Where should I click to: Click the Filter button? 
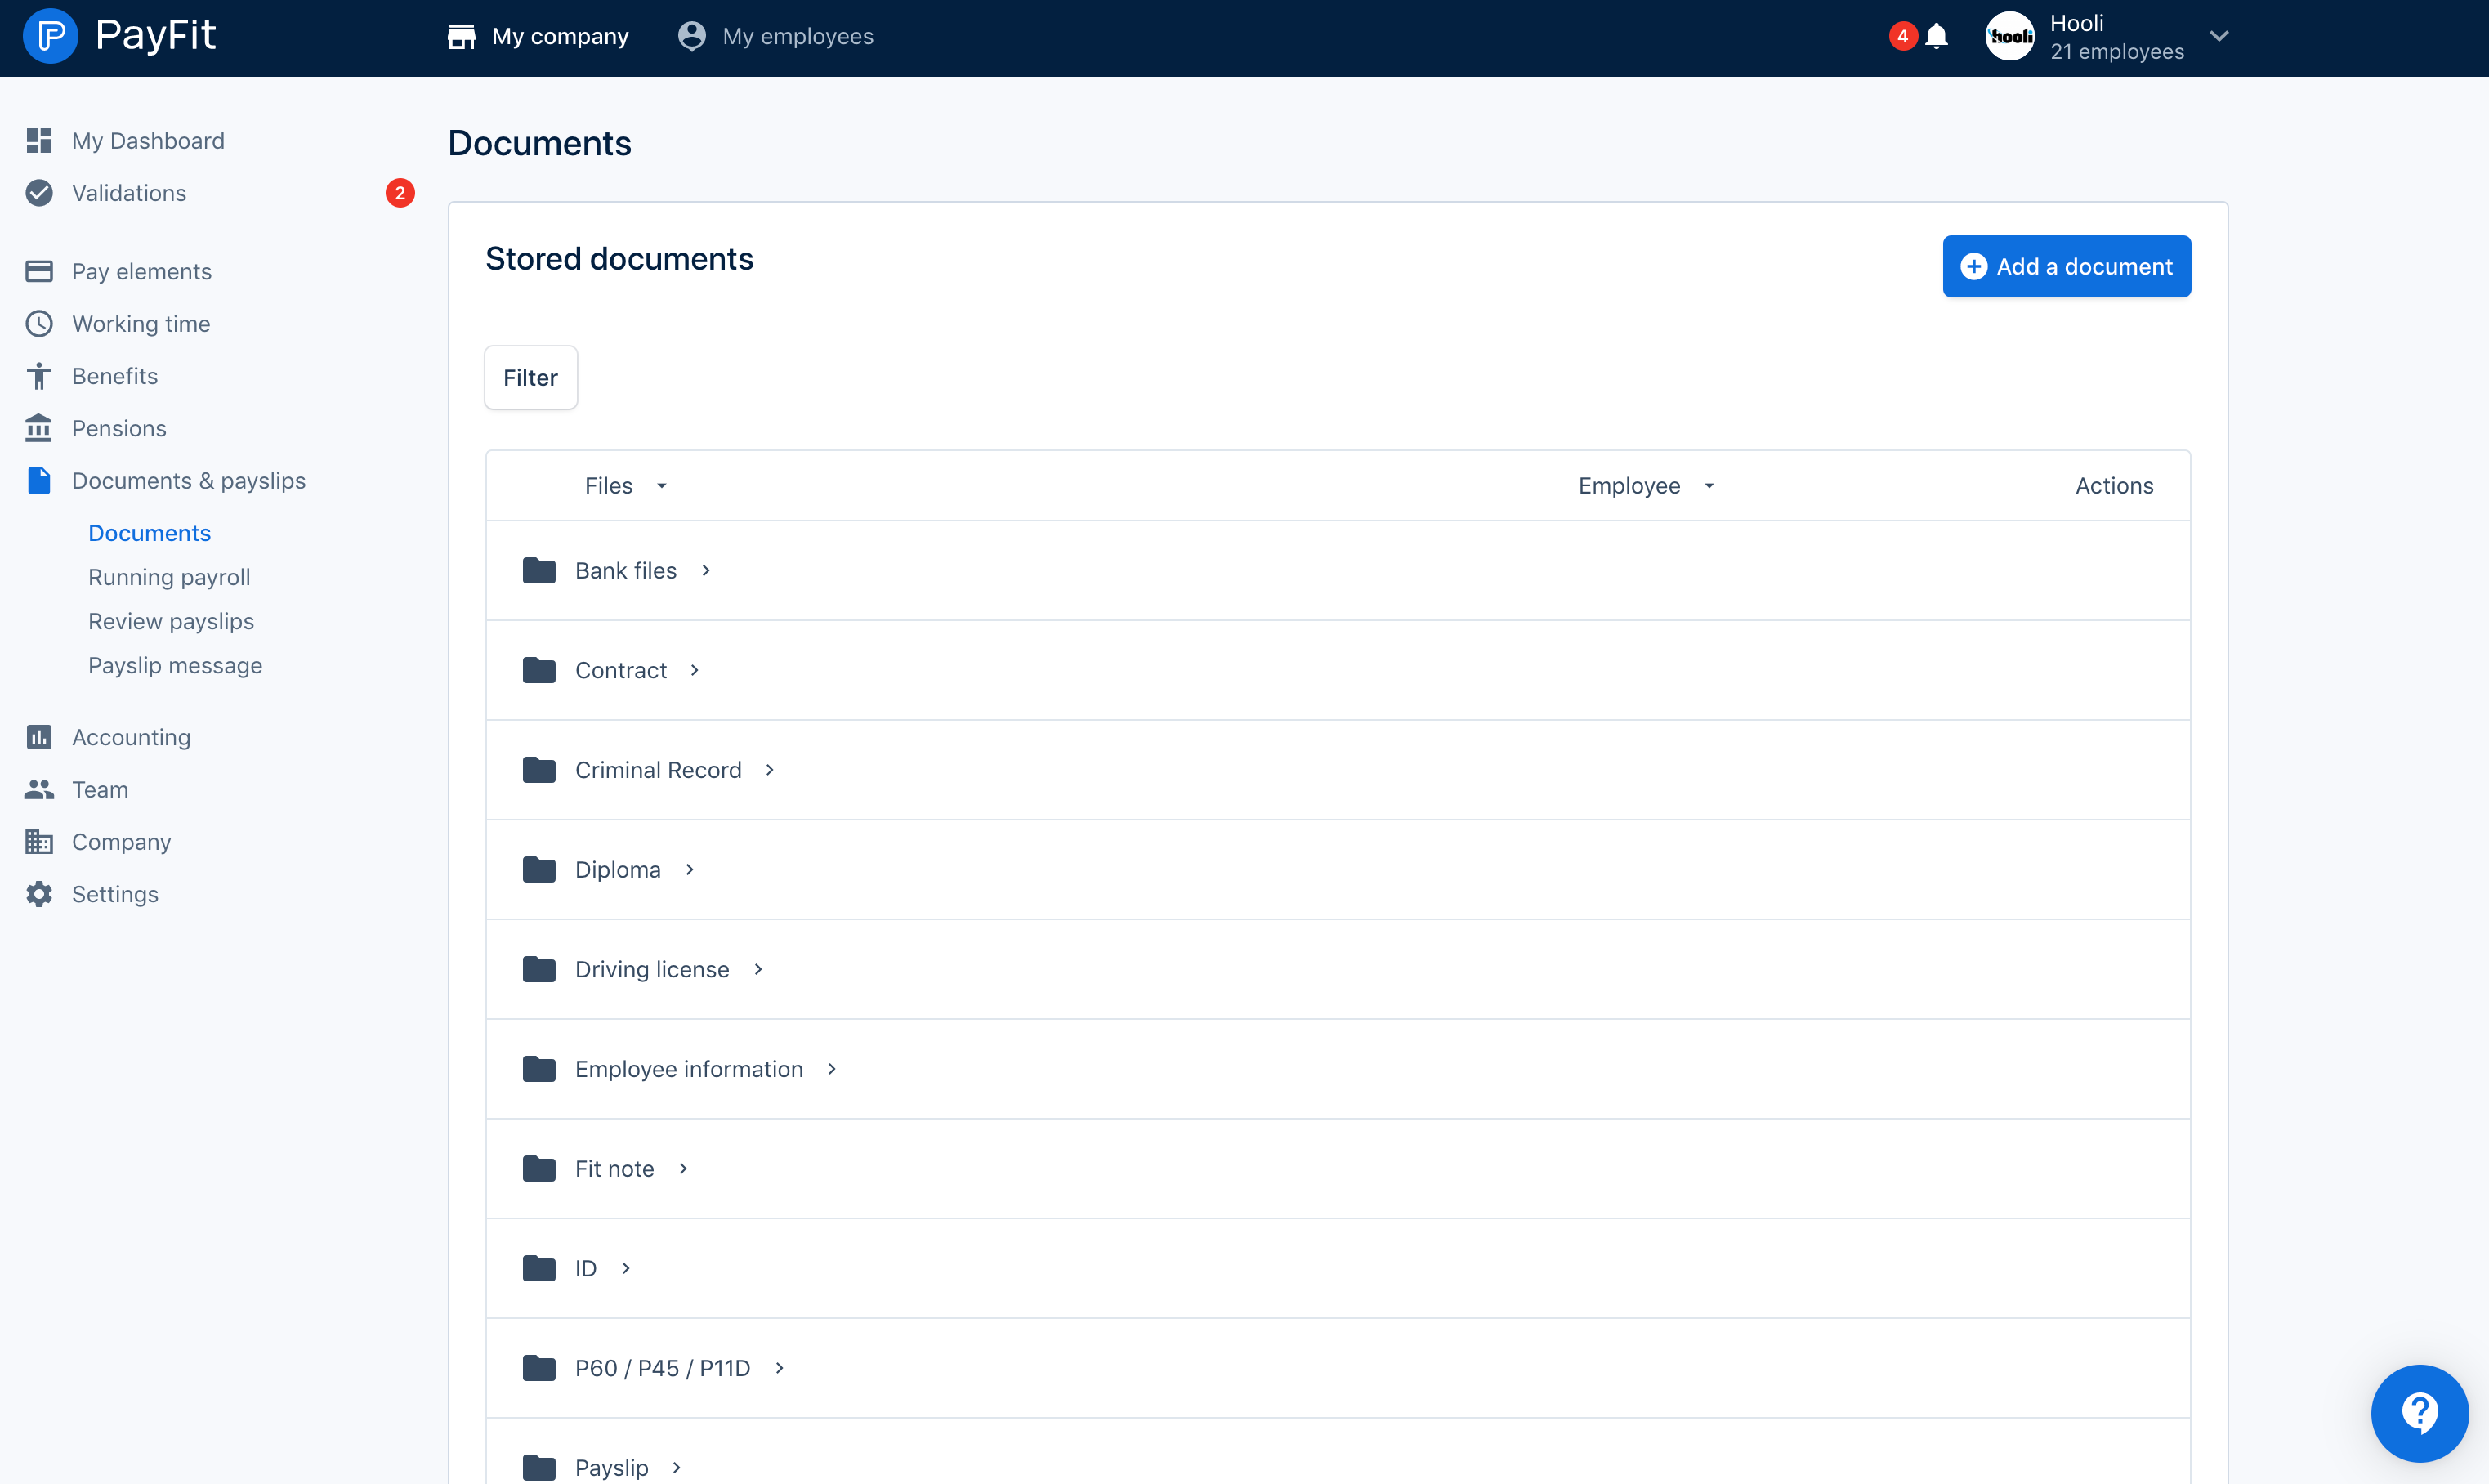tap(530, 378)
